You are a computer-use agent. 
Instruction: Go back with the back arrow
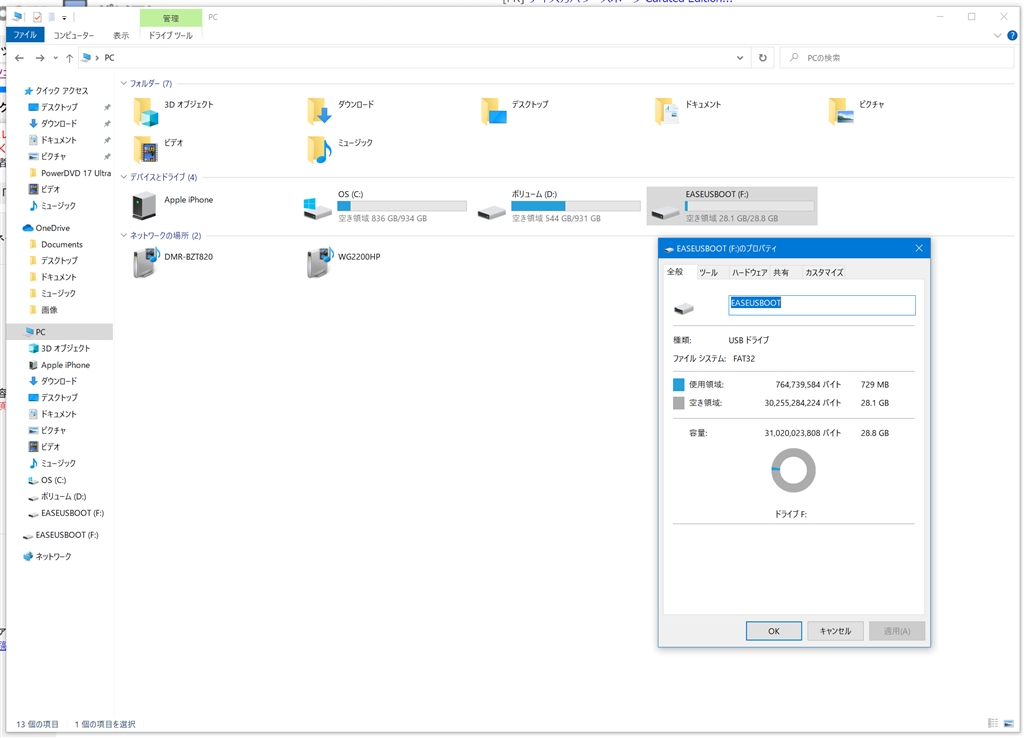(20, 58)
